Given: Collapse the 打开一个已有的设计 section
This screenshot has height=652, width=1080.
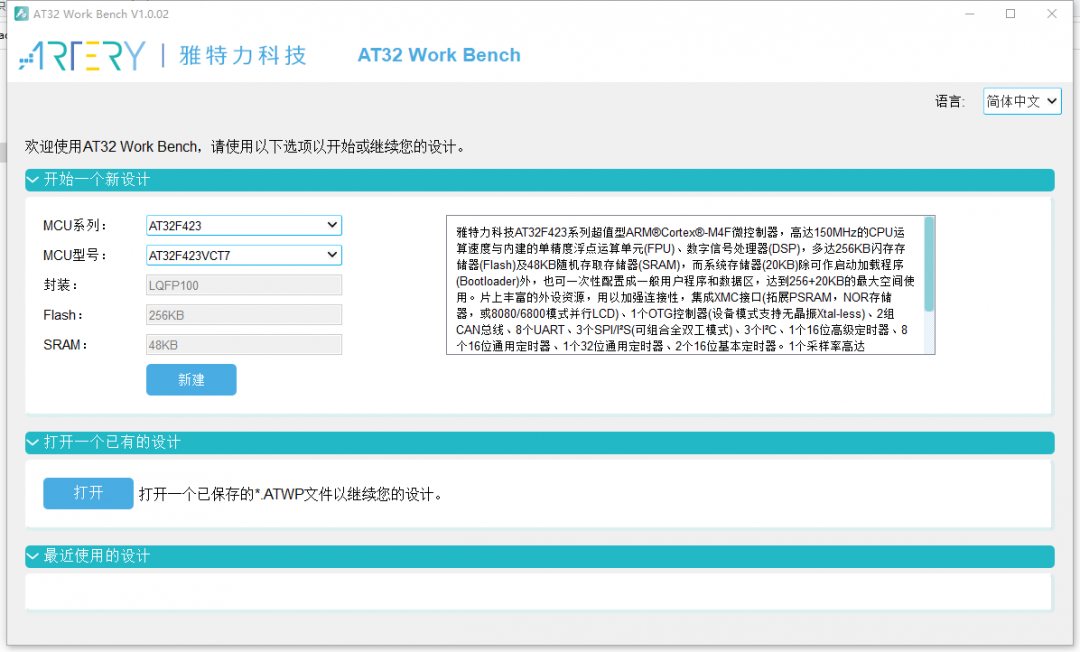Looking at the screenshot, I should click(x=32, y=443).
